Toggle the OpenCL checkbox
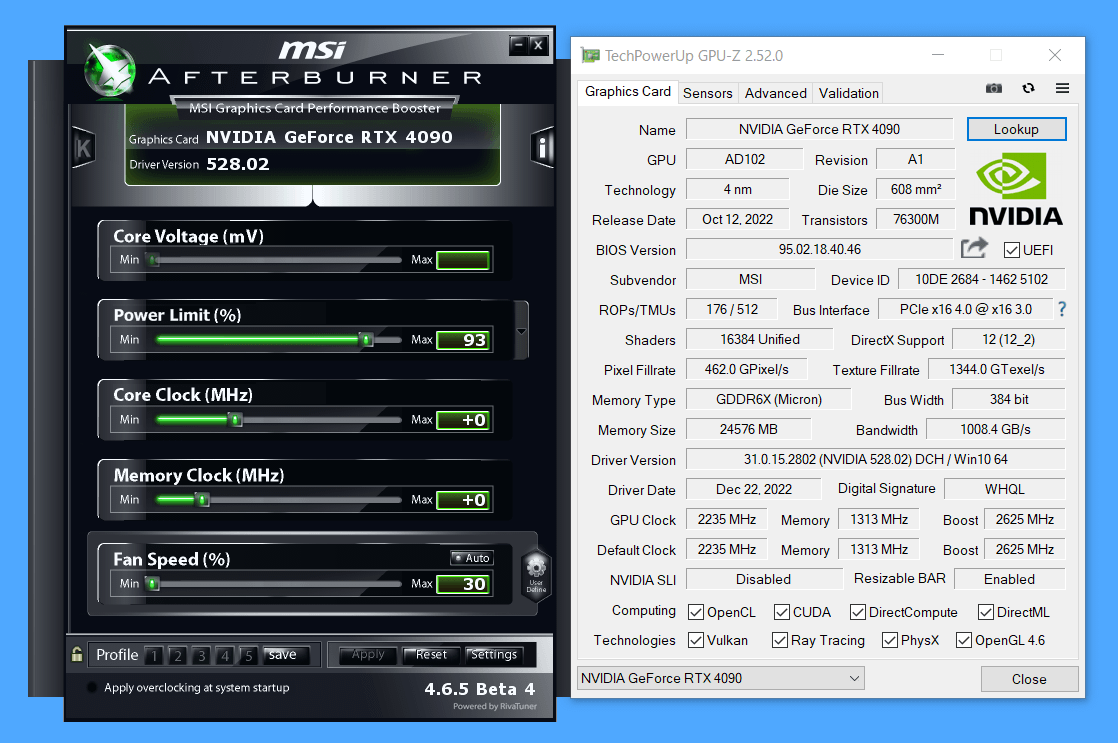 coord(696,612)
